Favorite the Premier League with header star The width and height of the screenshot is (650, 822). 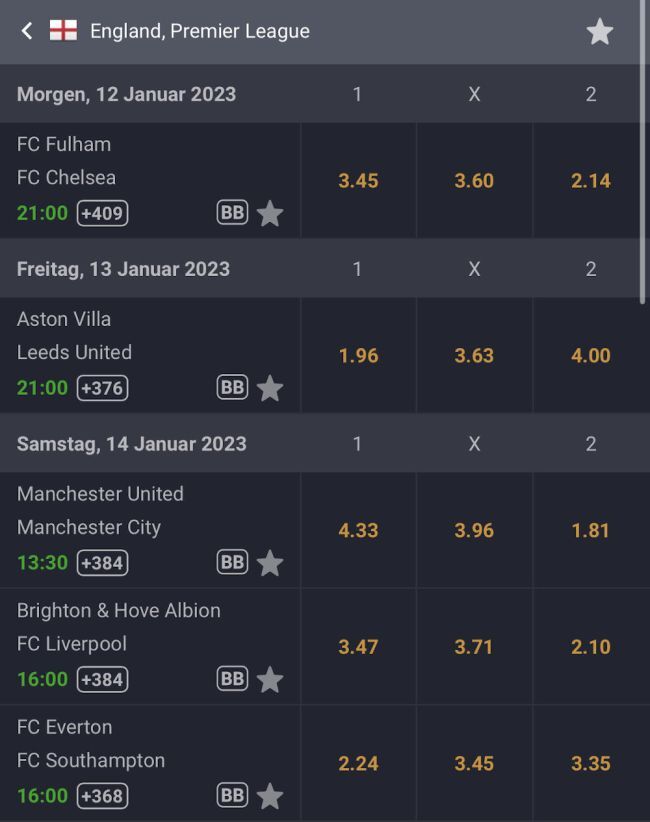coord(599,32)
